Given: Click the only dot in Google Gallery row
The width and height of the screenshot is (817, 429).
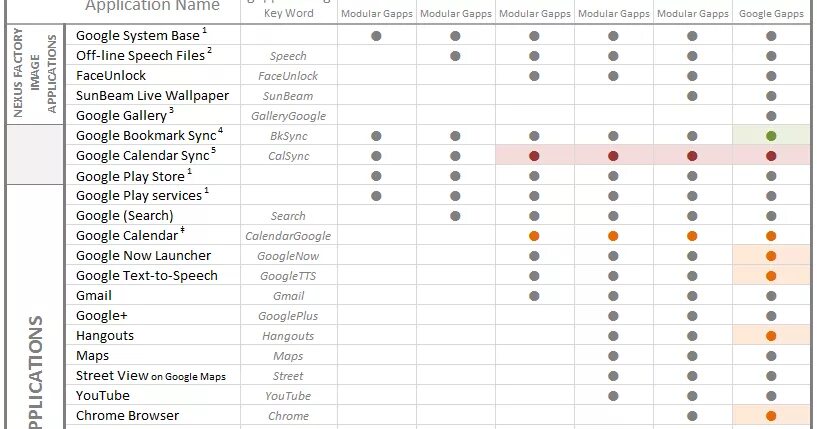Looking at the screenshot, I should point(771,116).
